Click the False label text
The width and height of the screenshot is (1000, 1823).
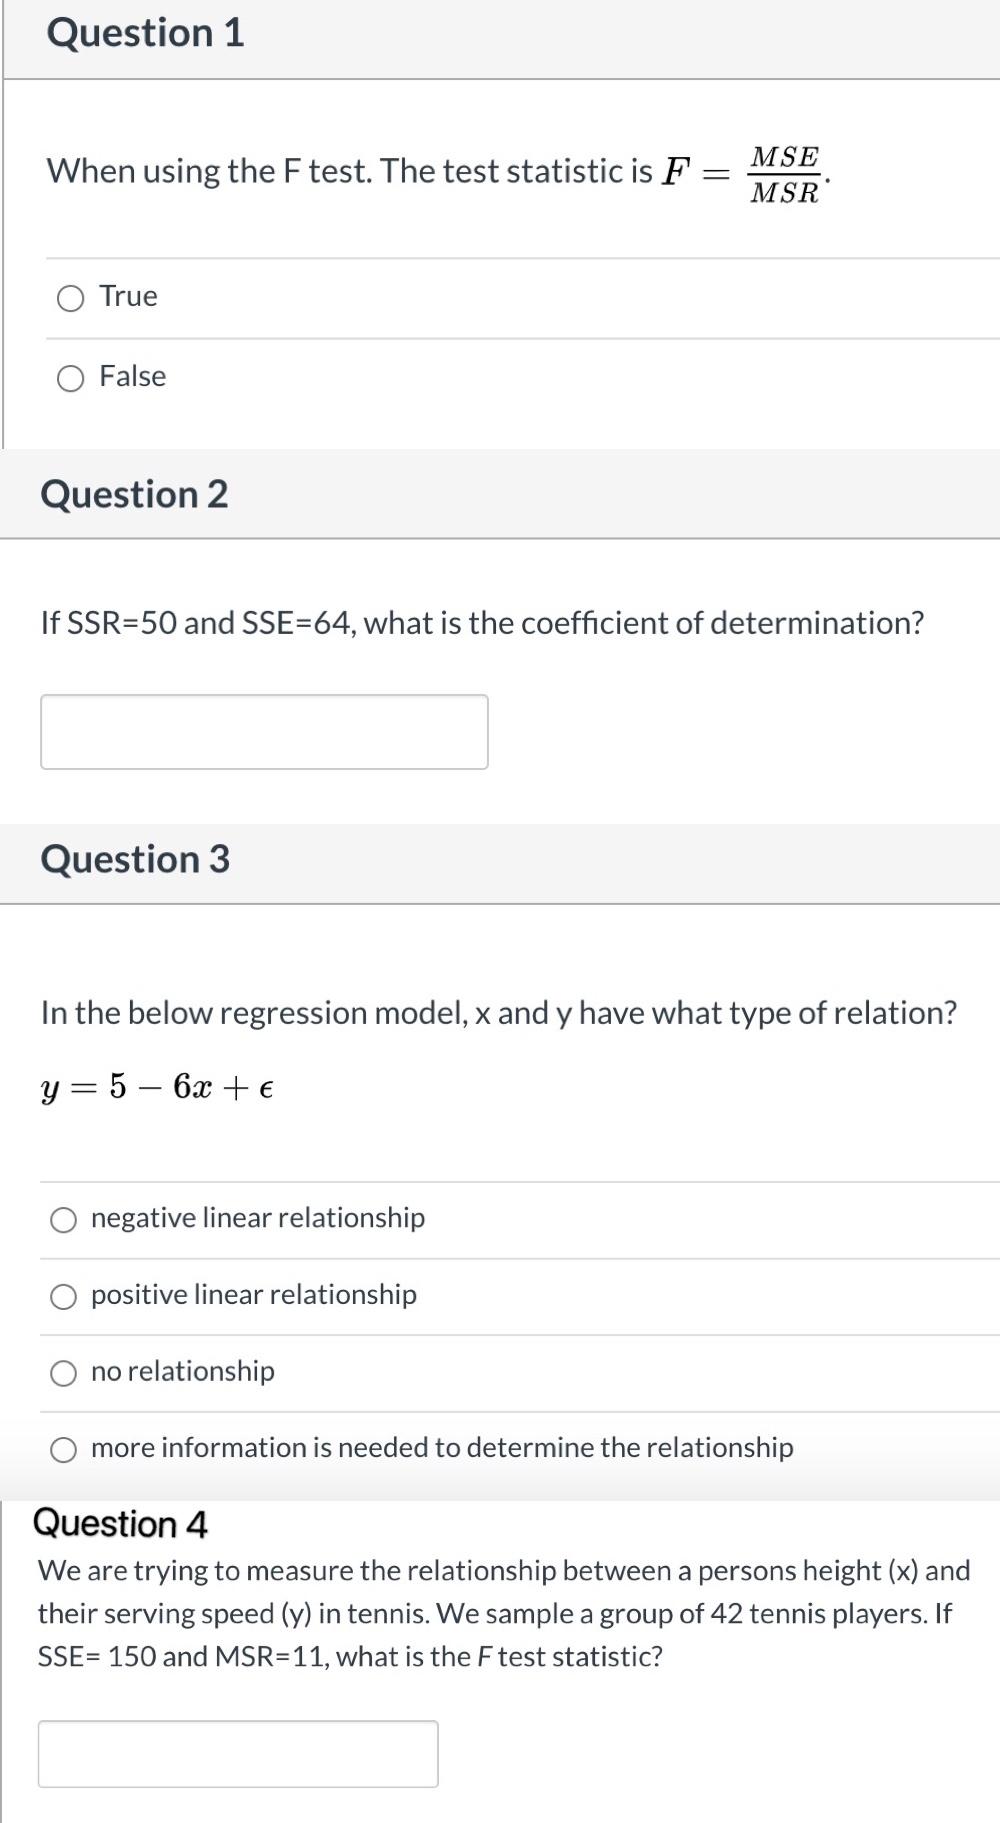(131, 377)
